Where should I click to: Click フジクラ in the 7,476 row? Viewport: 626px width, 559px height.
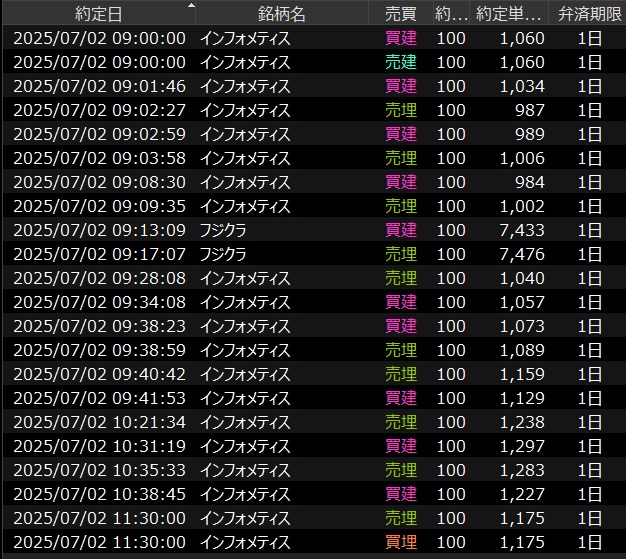pyautogui.click(x=223, y=254)
